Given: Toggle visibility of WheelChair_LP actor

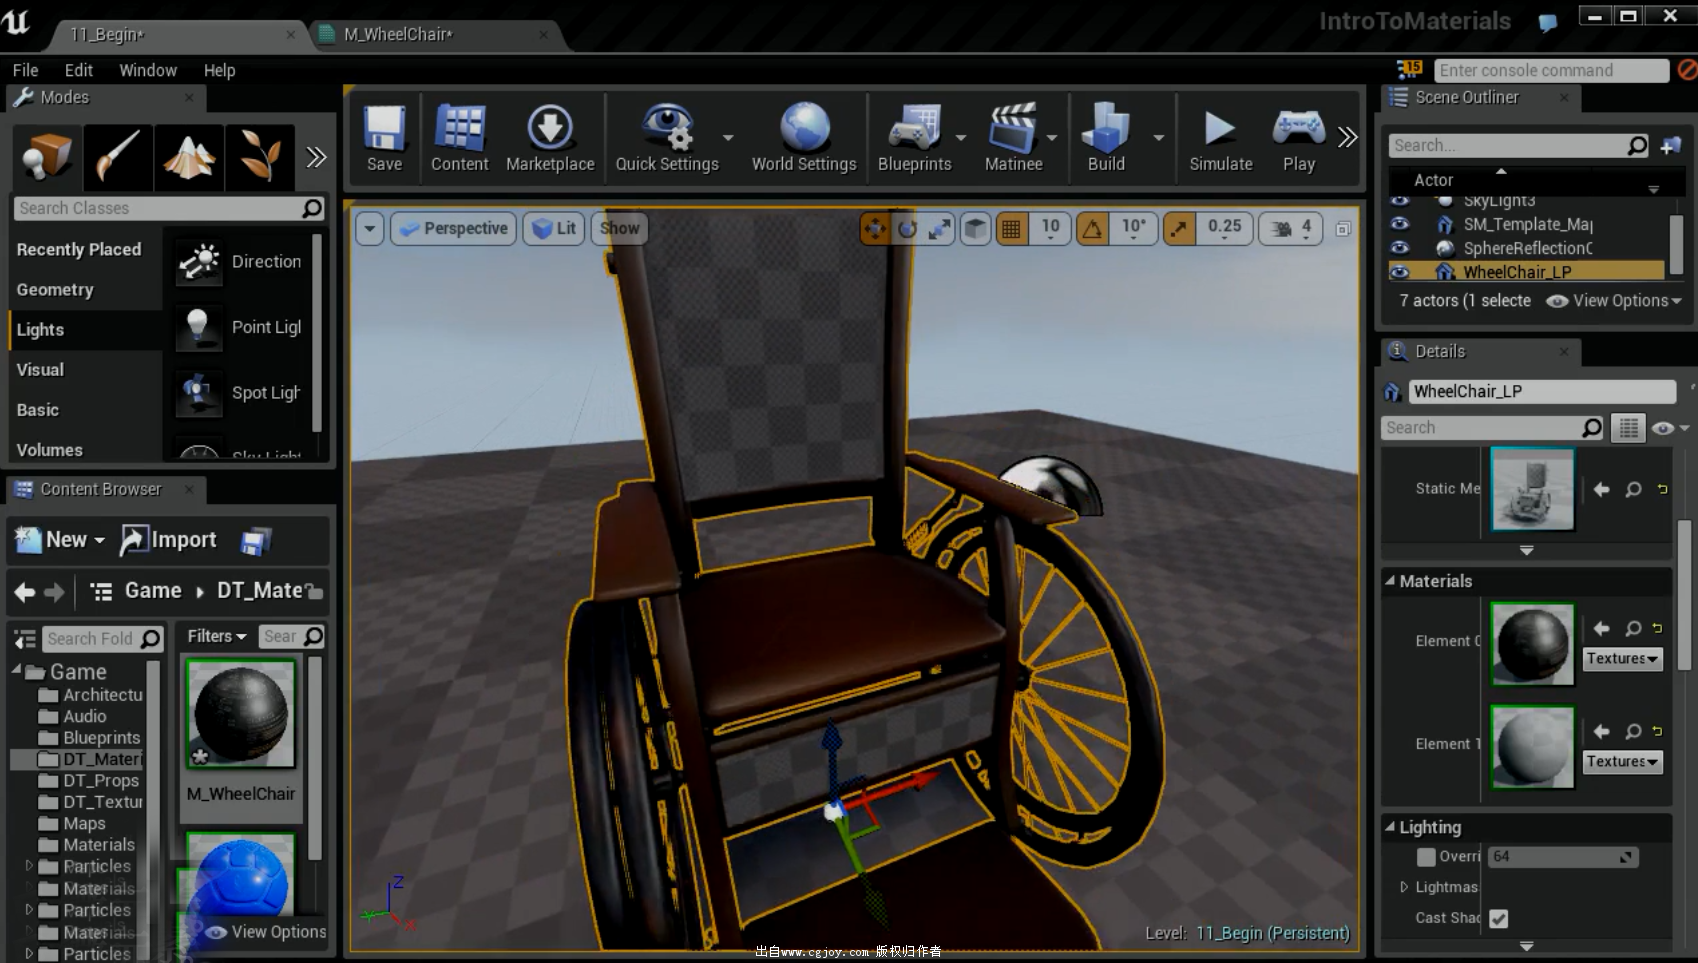Looking at the screenshot, I should 1400,272.
